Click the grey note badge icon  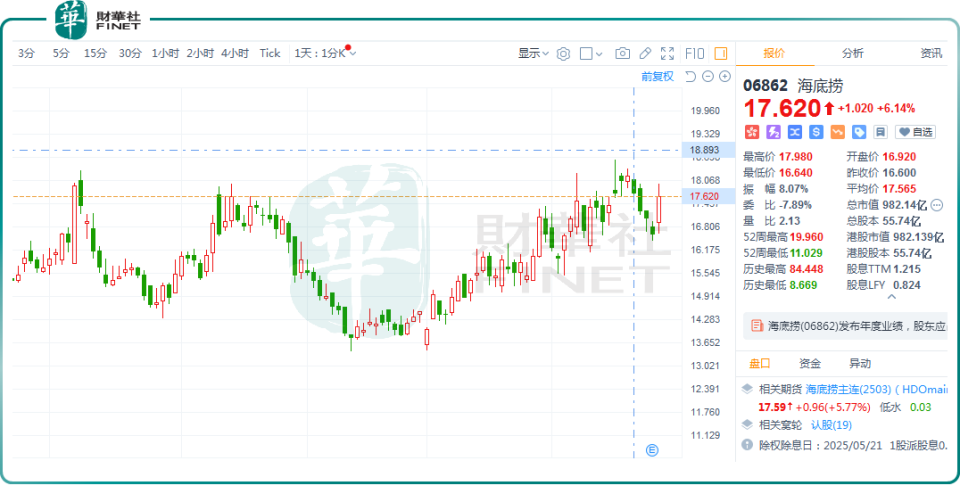point(880,132)
